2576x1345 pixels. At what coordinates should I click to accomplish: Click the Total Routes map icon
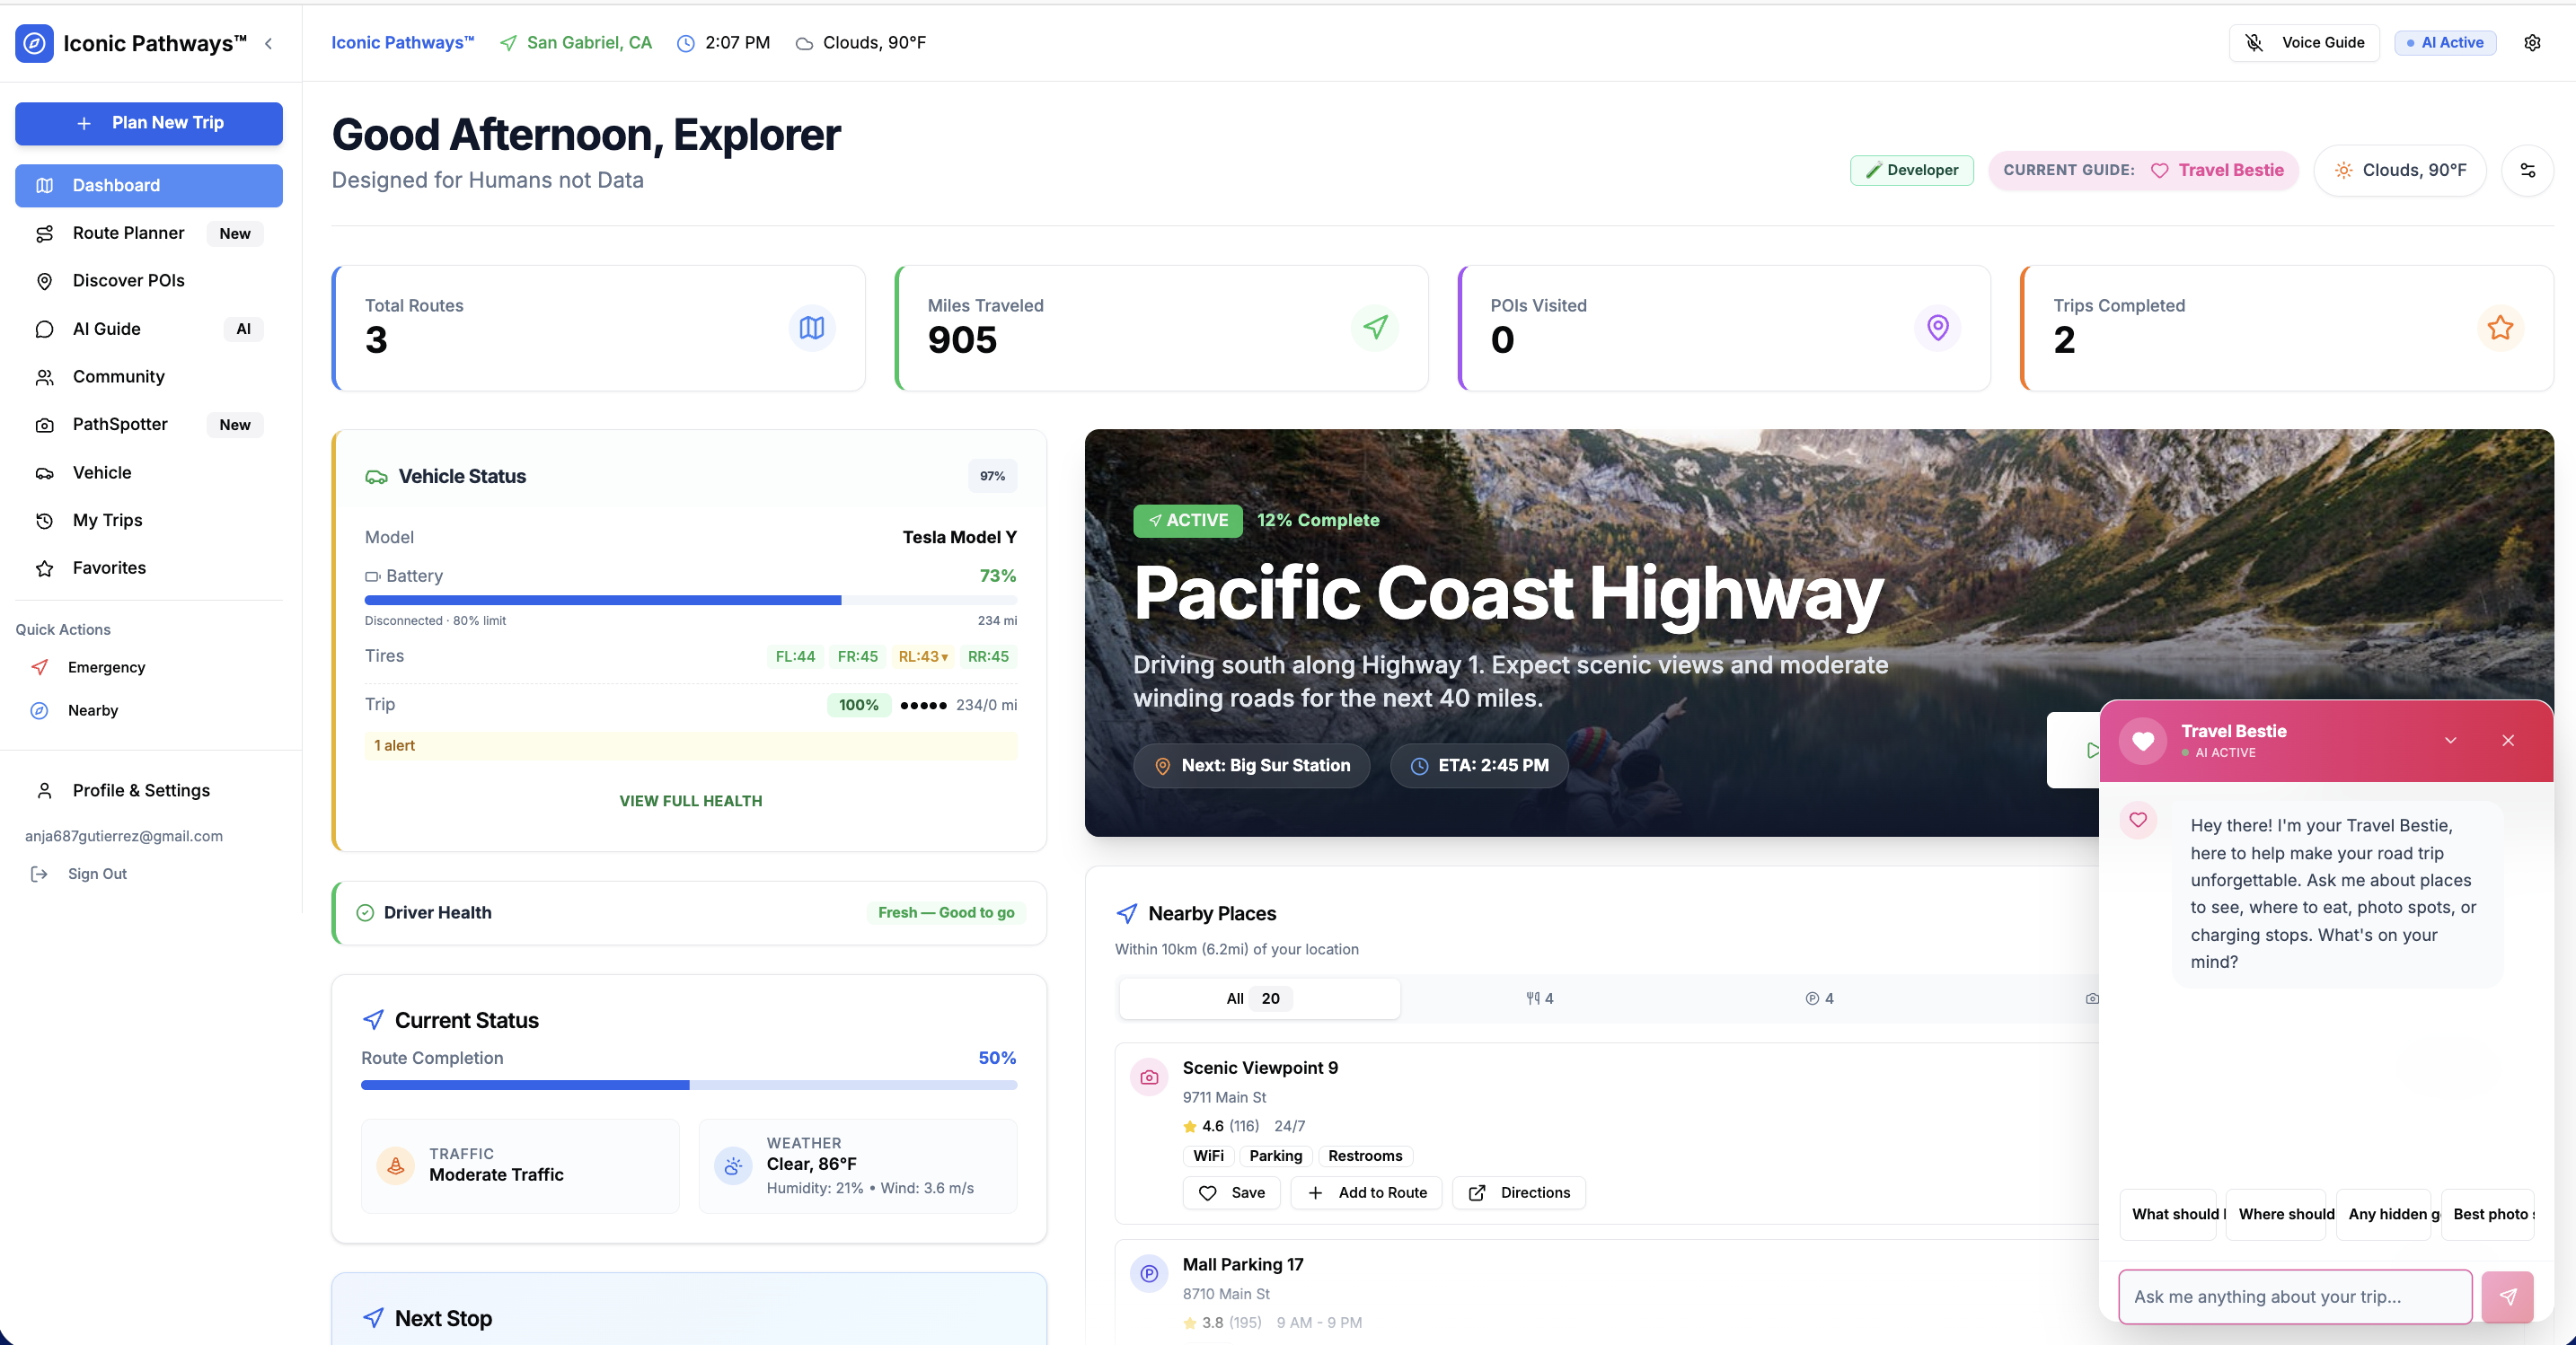(x=812, y=328)
